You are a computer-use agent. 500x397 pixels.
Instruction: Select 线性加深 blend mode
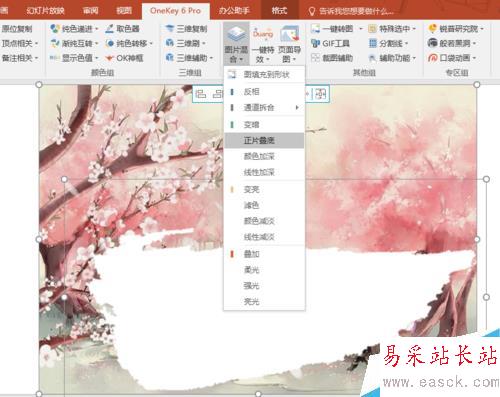pos(264,172)
